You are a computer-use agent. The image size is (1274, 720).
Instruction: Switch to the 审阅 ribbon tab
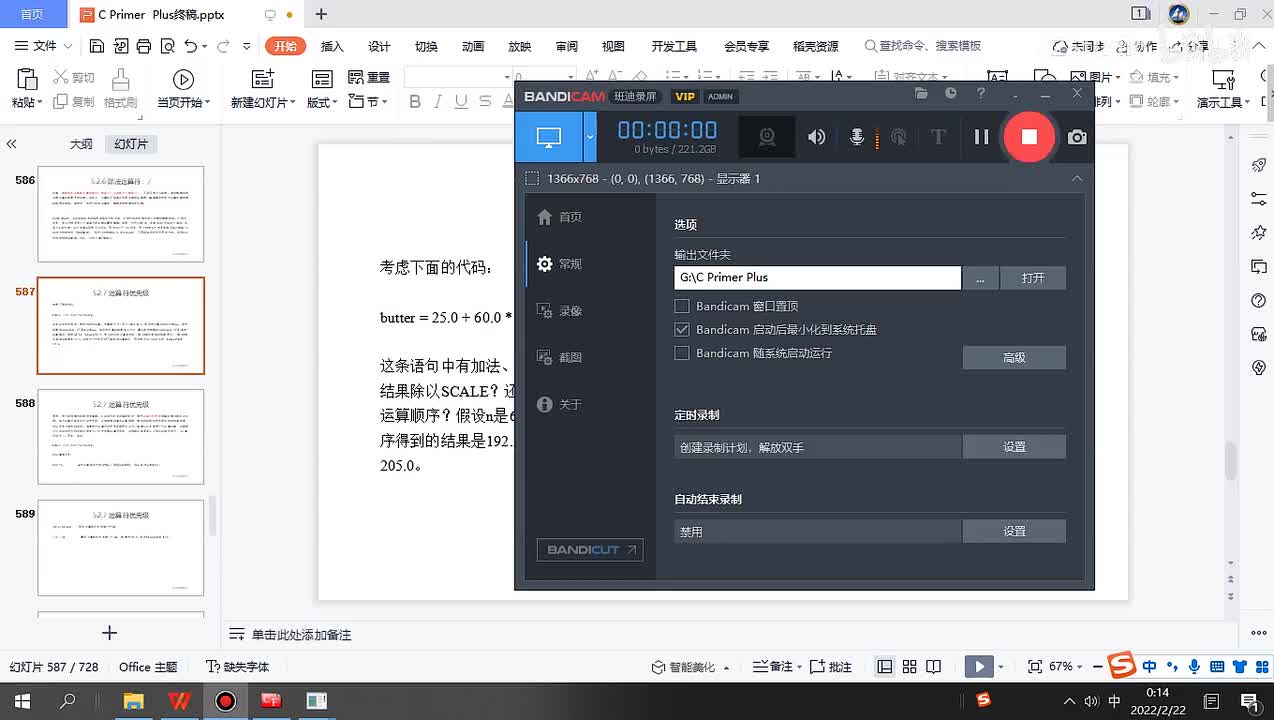pyautogui.click(x=567, y=46)
